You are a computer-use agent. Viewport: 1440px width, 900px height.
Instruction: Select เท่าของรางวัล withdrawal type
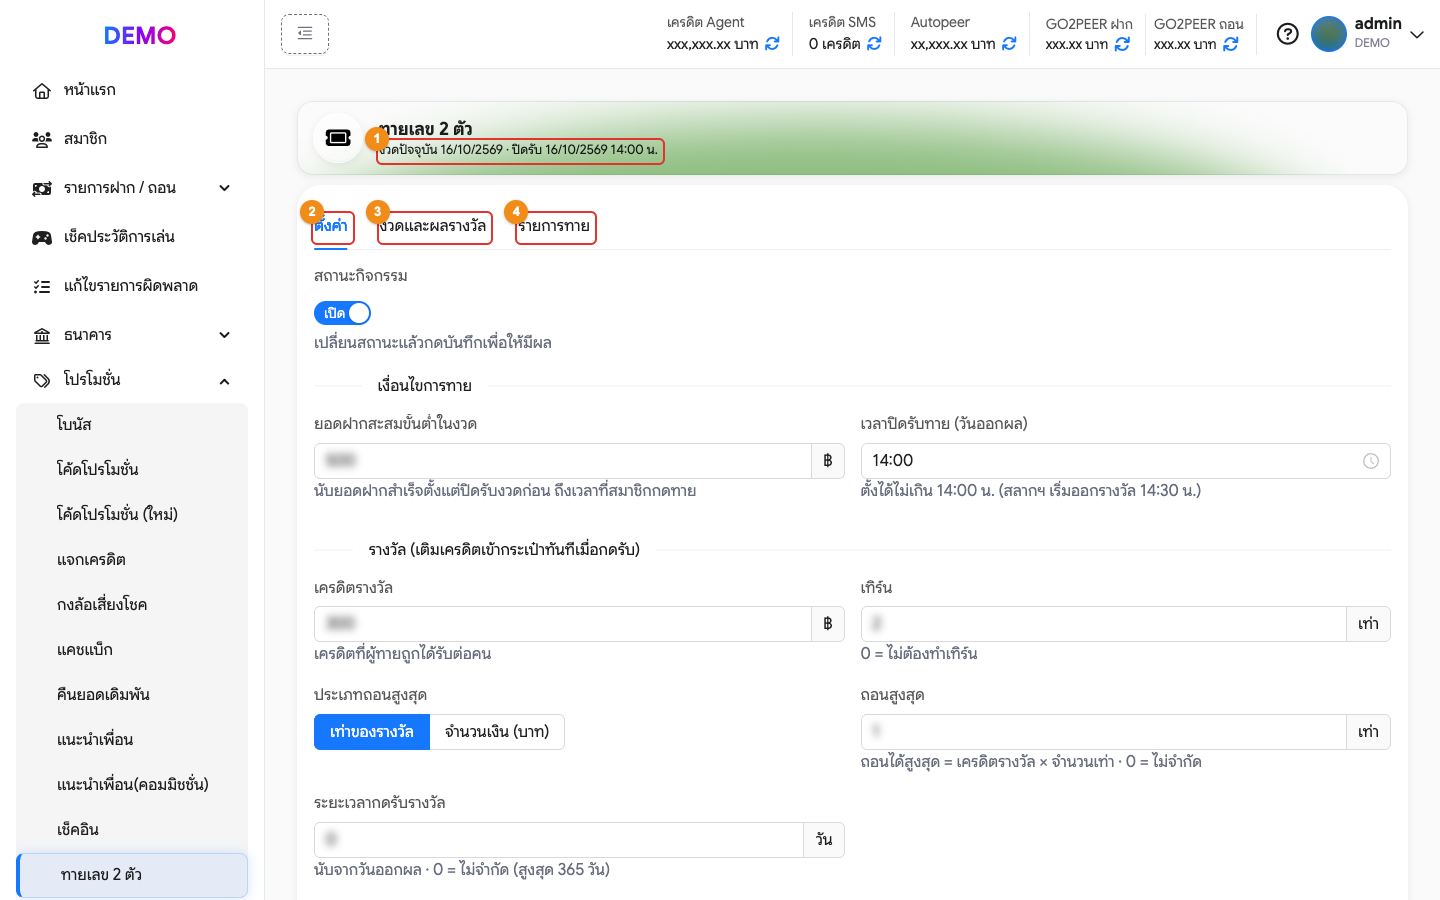click(x=372, y=732)
